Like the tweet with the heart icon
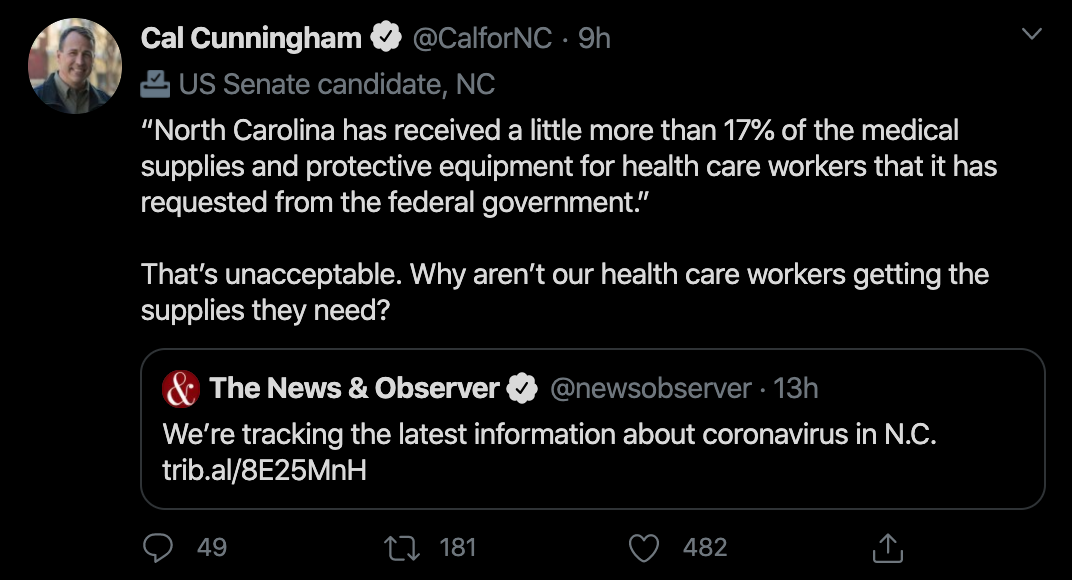Screen dimensions: 1072x580 tap(646, 547)
